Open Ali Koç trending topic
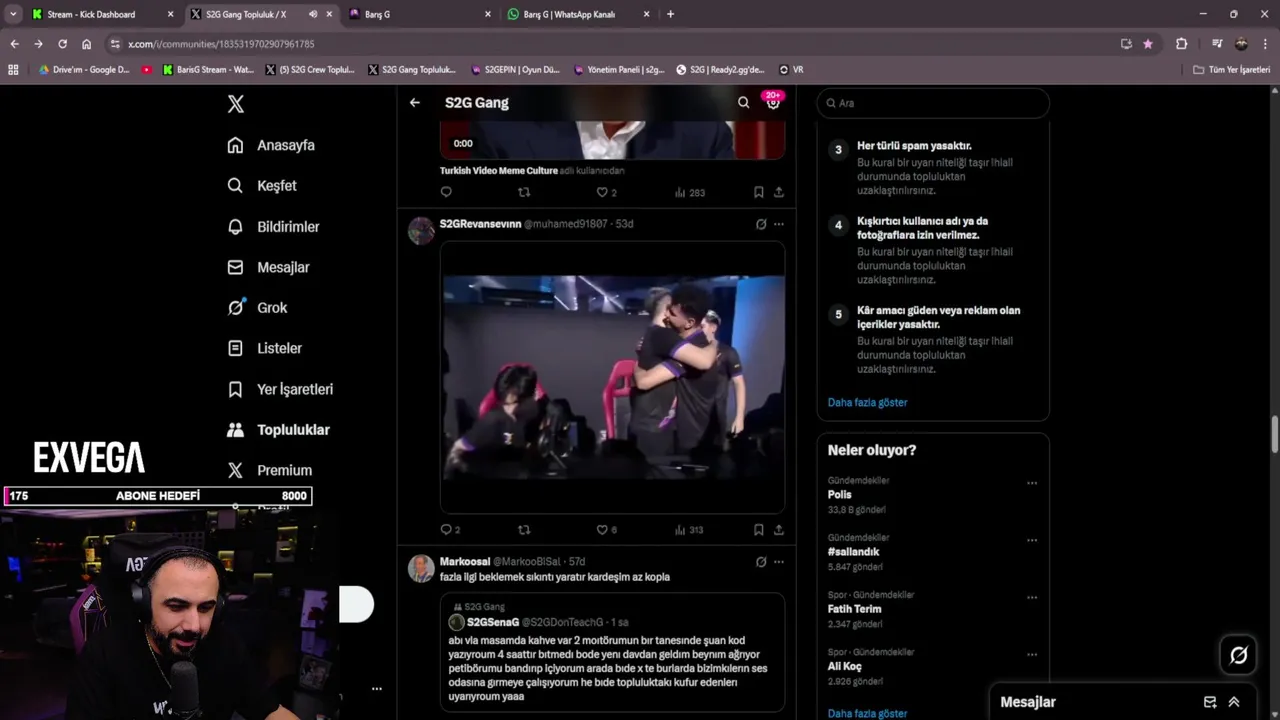The image size is (1280, 720). click(845, 666)
